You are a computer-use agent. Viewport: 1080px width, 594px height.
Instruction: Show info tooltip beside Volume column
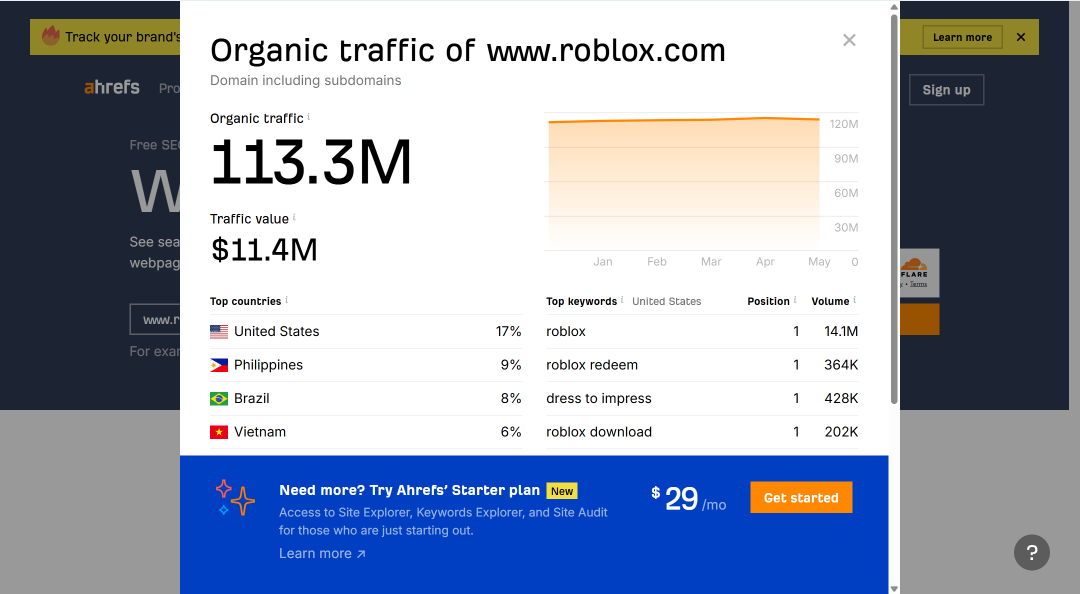(x=855, y=300)
